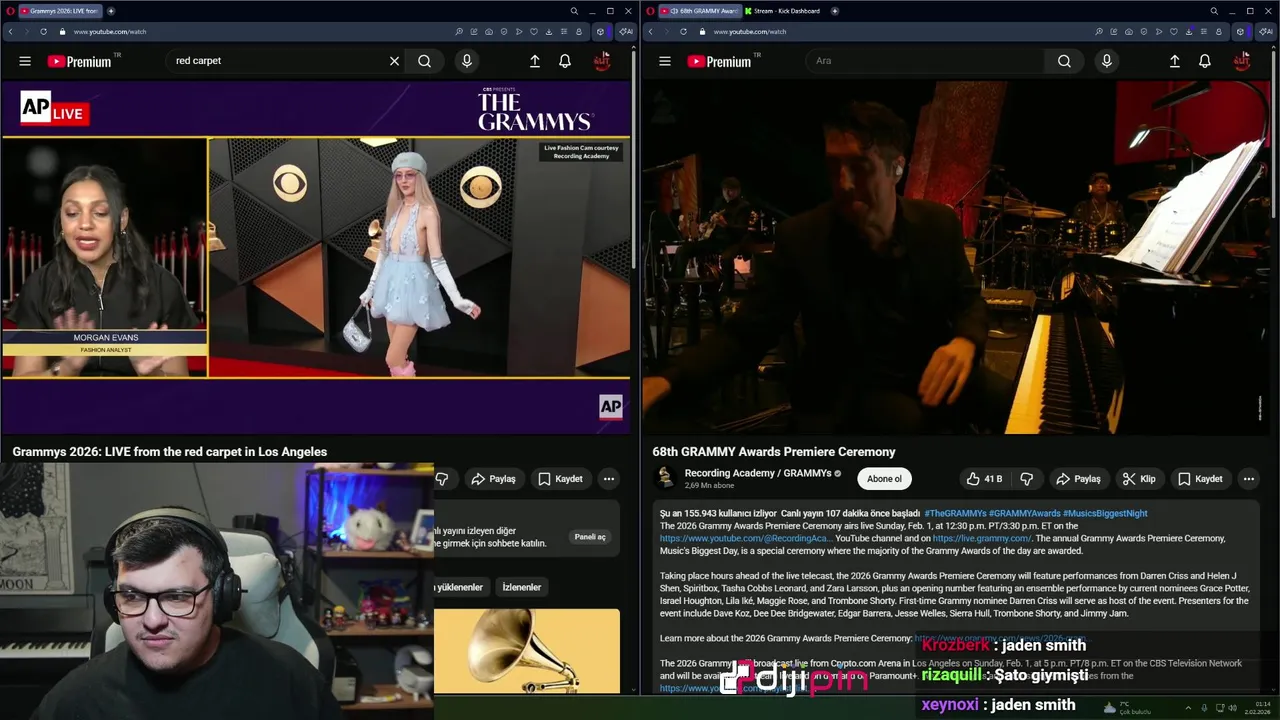Open Aria AI button in right browser
Viewport: 1280px width, 720px height.
click(1265, 31)
